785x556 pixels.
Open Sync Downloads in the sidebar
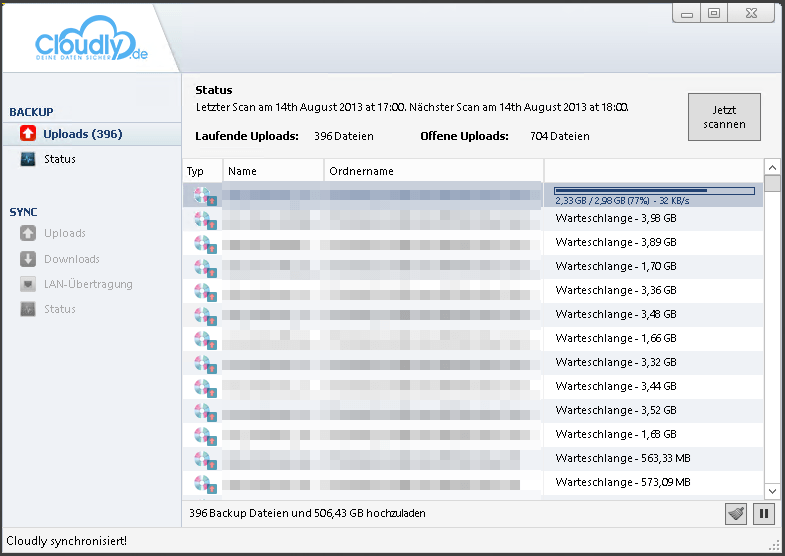click(x=72, y=259)
